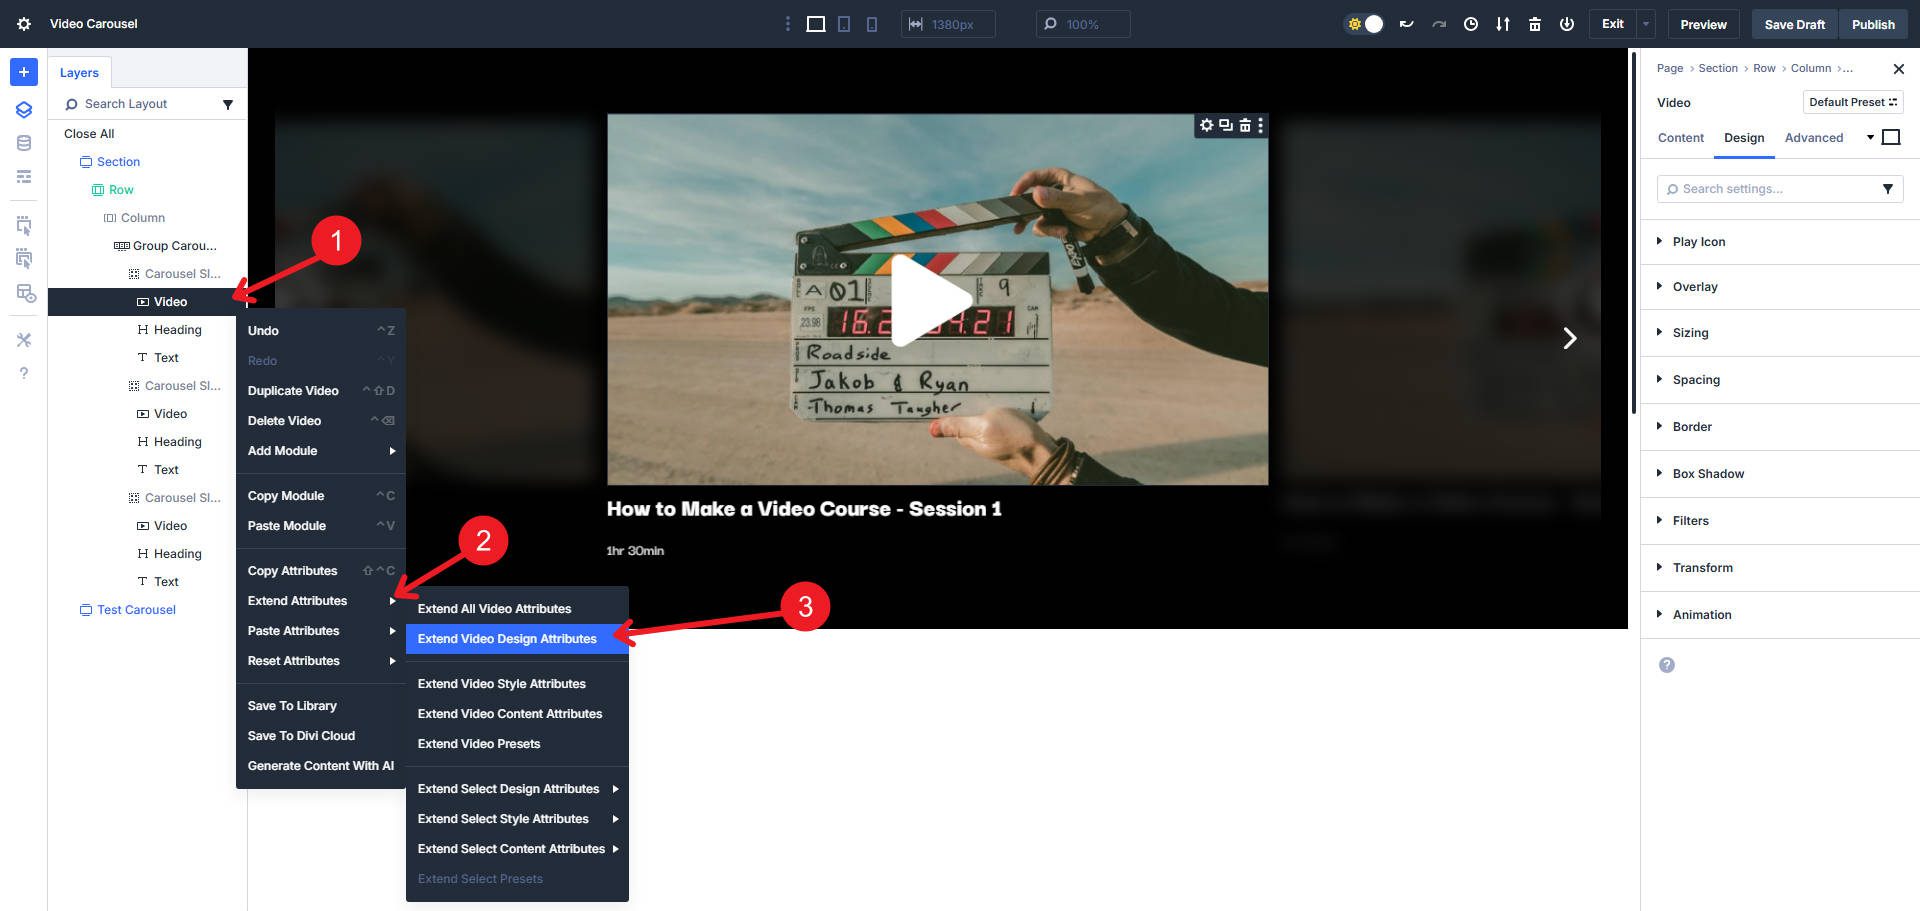Image resolution: width=1920 pixels, height=911 pixels.
Task: Click Save Draft
Action: 1793,23
